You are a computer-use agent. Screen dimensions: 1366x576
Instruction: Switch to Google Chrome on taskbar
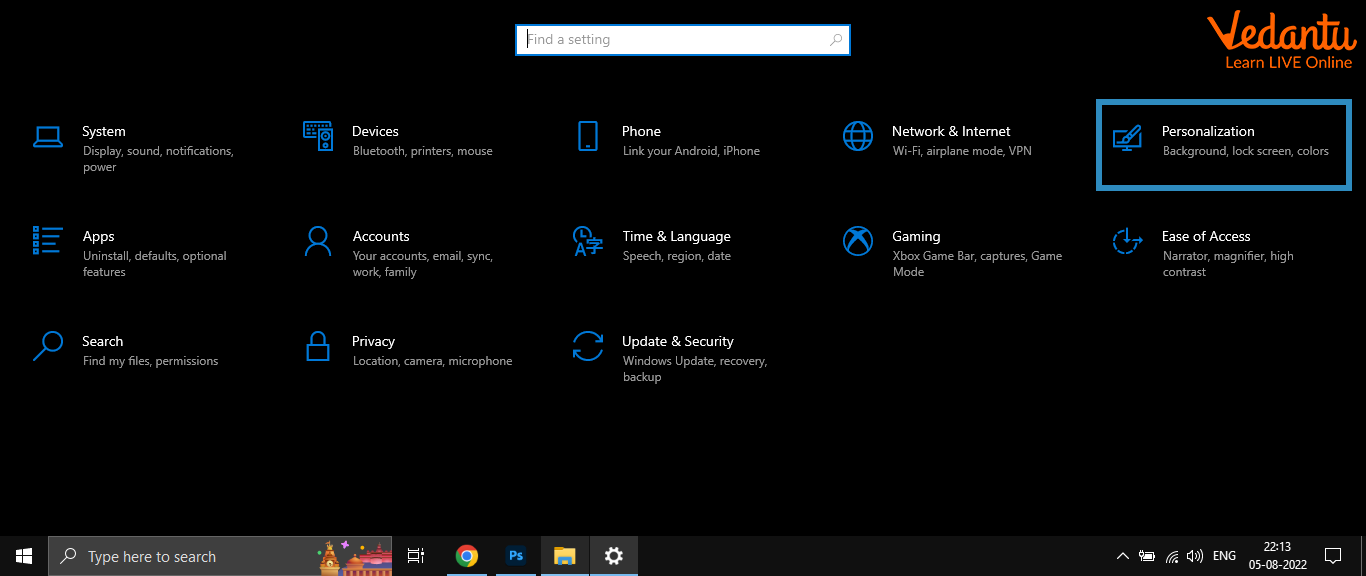coord(466,556)
